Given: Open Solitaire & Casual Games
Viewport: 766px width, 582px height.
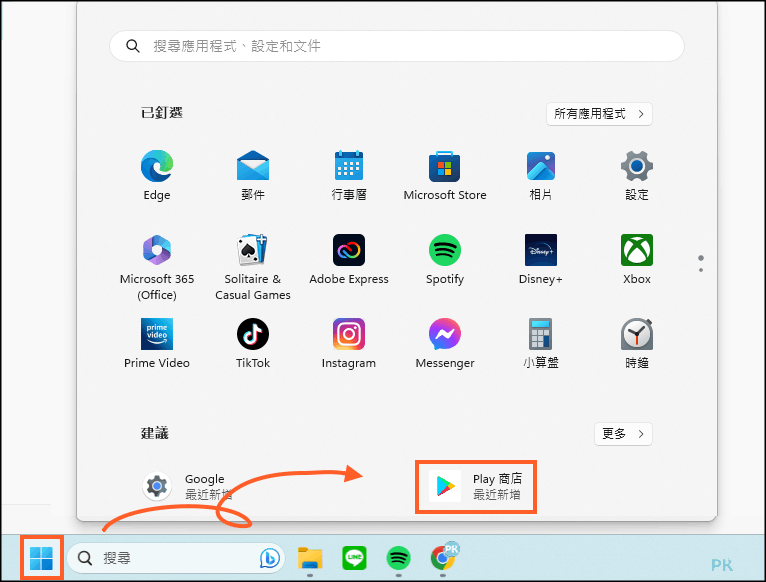Looking at the screenshot, I should coord(253,267).
